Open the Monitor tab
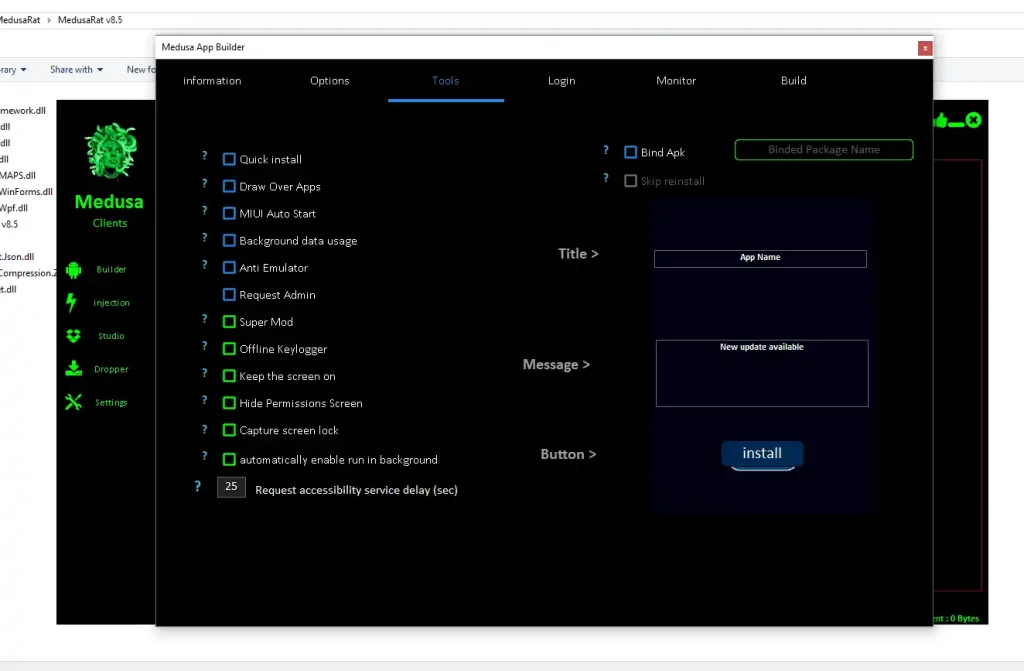The width and height of the screenshot is (1024, 671). pyautogui.click(x=676, y=81)
